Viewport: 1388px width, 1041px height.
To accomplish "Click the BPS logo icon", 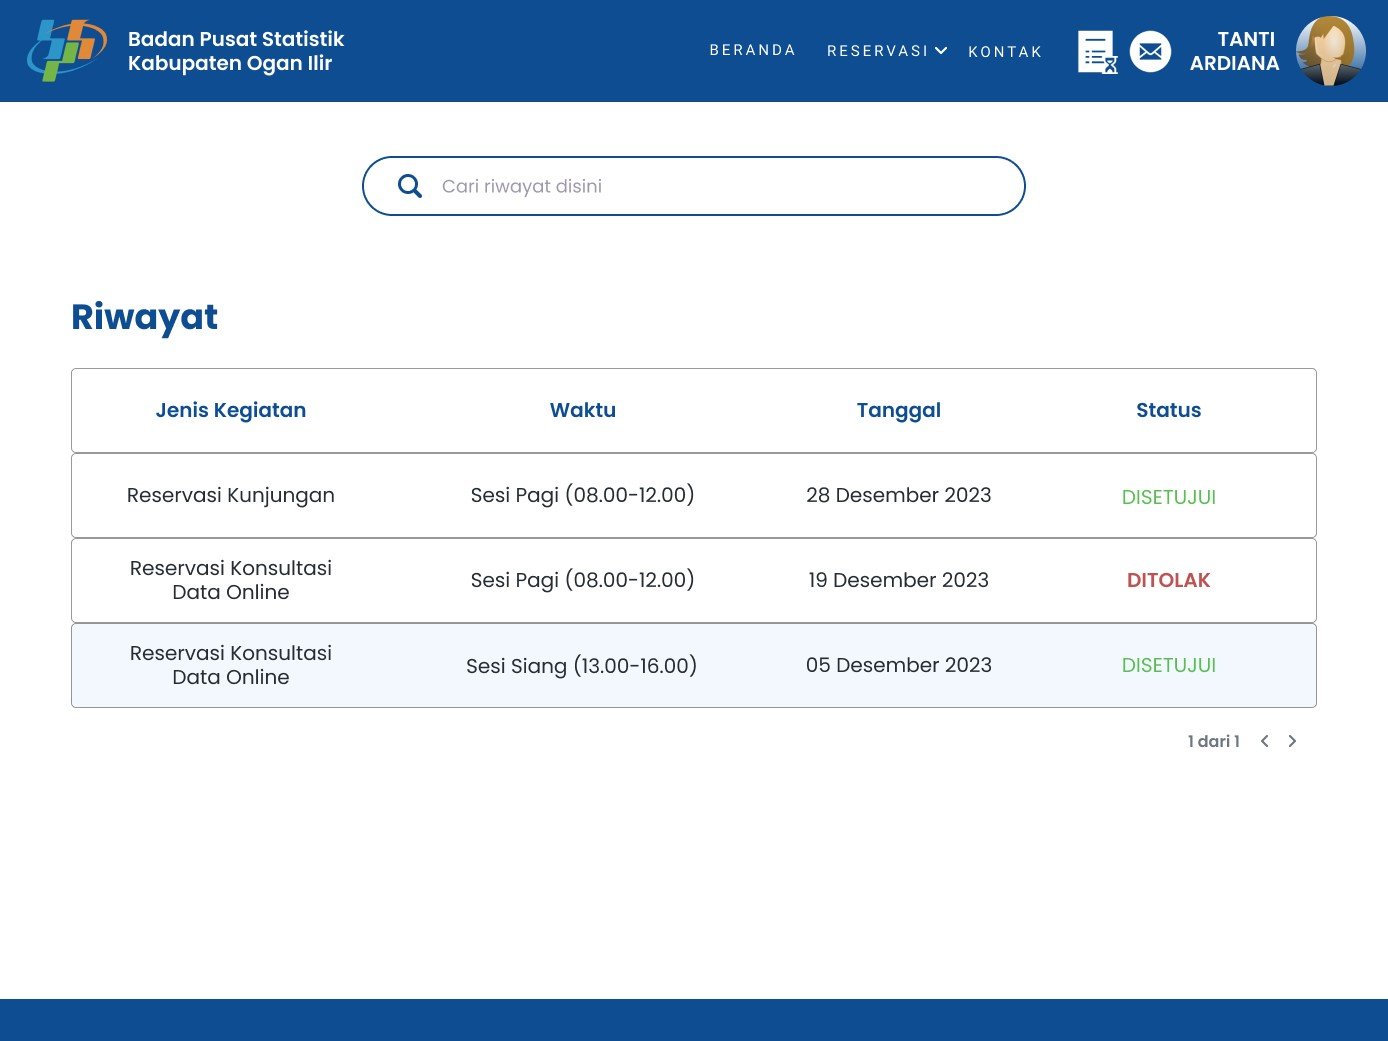I will click(66, 51).
